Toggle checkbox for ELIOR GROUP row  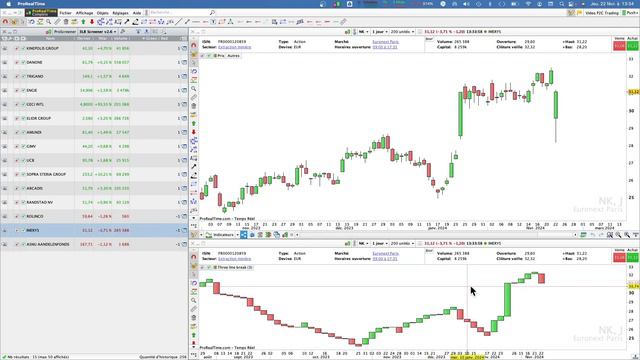point(23,118)
